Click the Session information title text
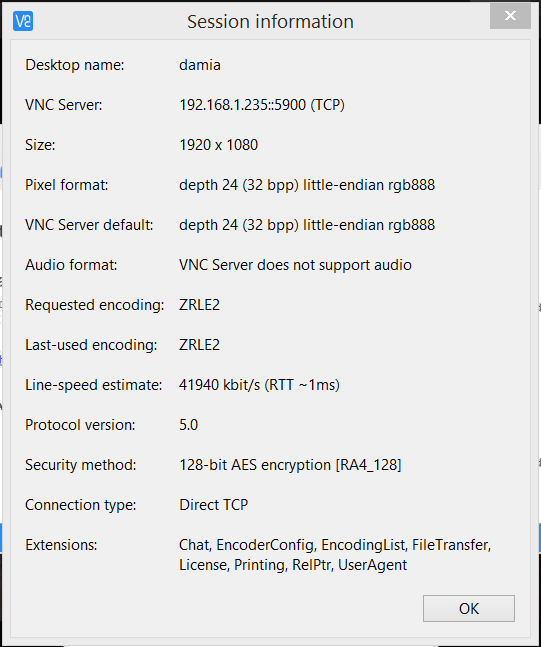This screenshot has width=541, height=647. click(270, 21)
